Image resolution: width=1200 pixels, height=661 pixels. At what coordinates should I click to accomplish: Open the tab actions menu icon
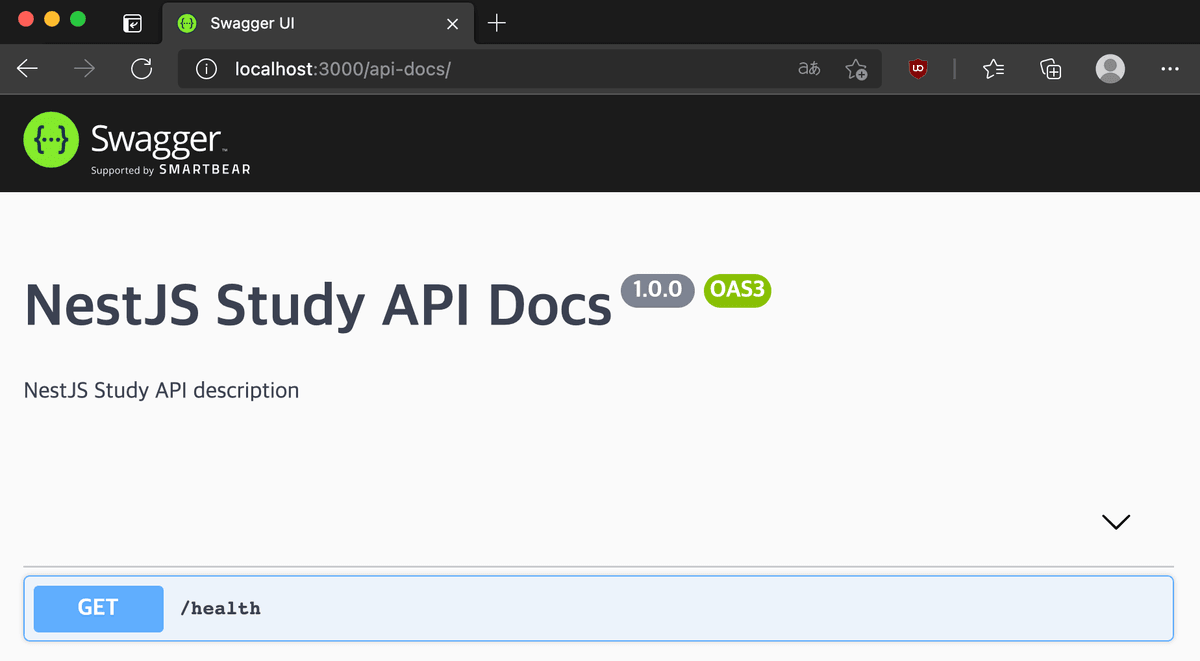[132, 24]
